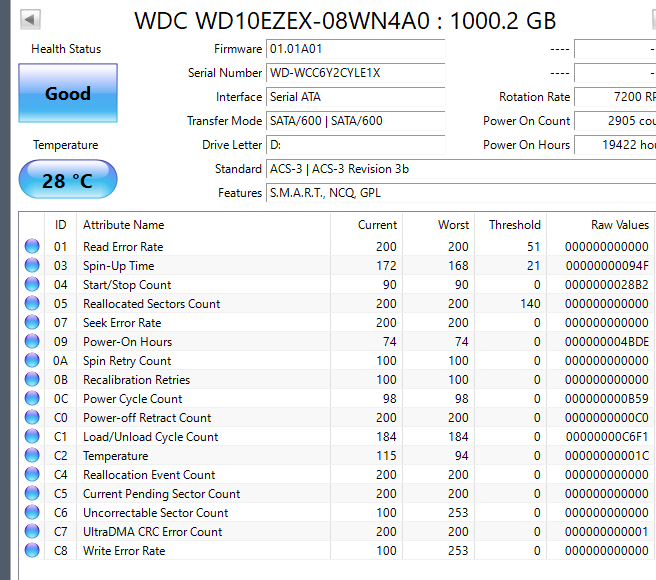Click status orb for Spin-Up Time

click(x=32, y=265)
